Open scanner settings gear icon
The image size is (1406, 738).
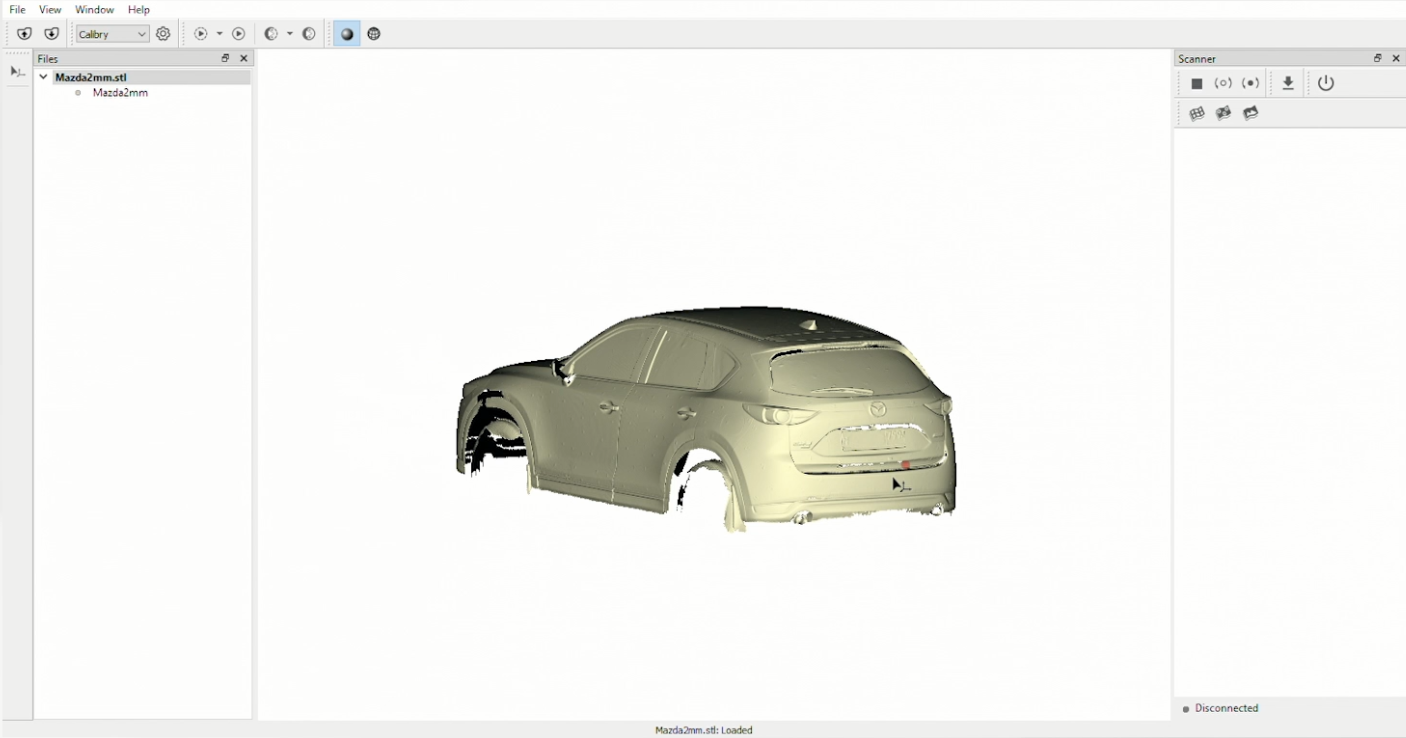coord(164,34)
